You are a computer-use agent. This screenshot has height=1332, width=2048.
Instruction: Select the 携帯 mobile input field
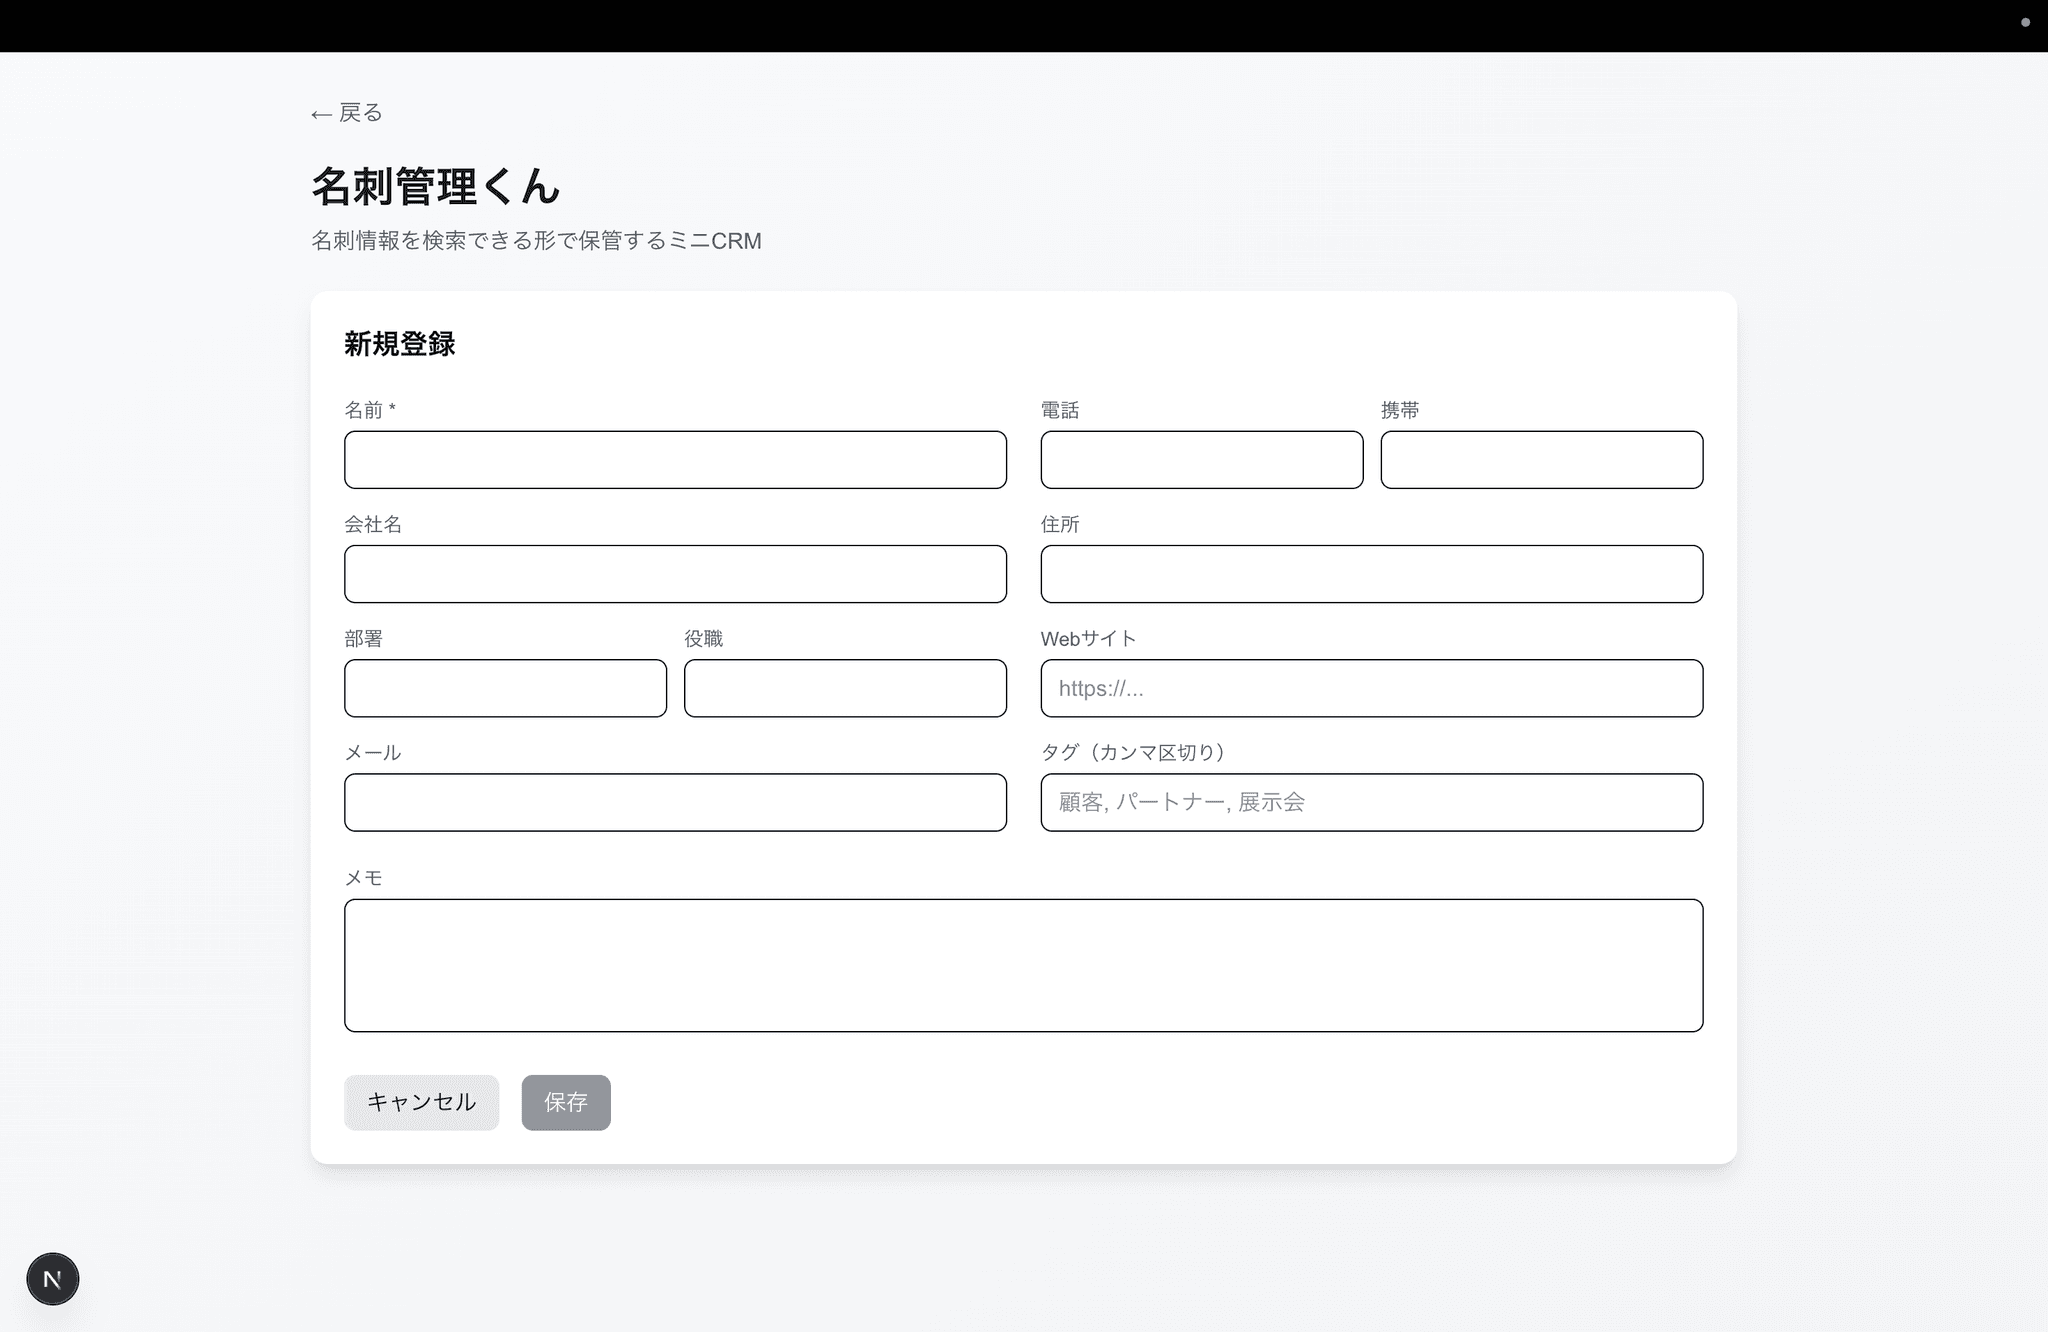[x=1541, y=460]
